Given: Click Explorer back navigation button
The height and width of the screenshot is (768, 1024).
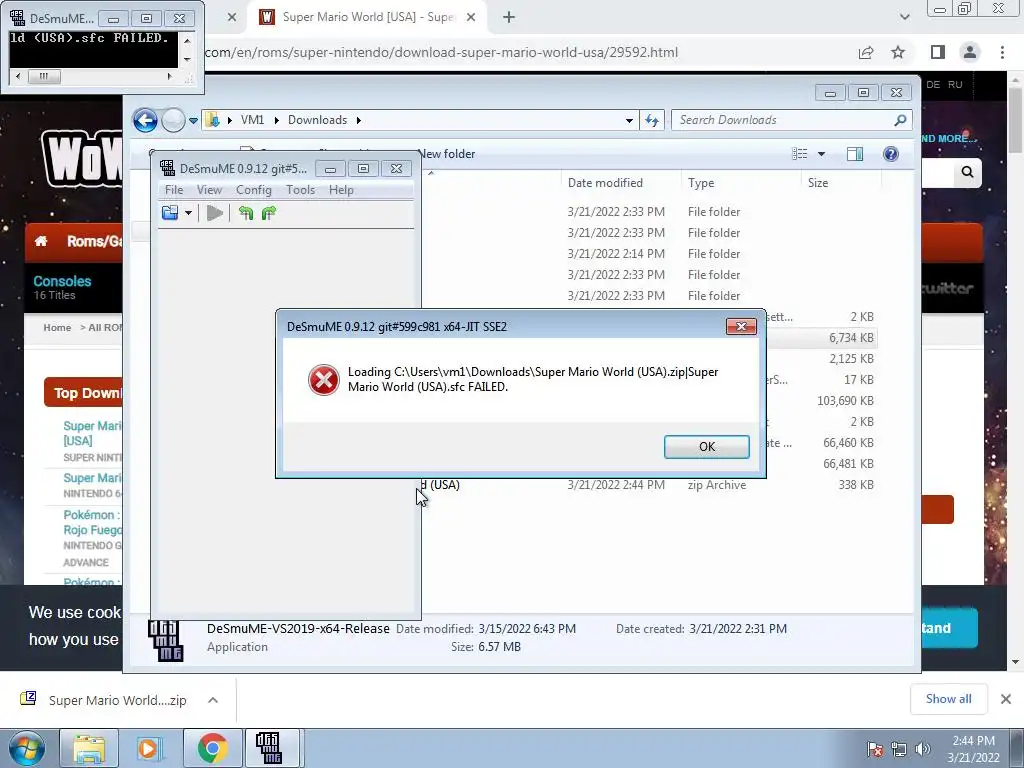Looking at the screenshot, I should (145, 120).
